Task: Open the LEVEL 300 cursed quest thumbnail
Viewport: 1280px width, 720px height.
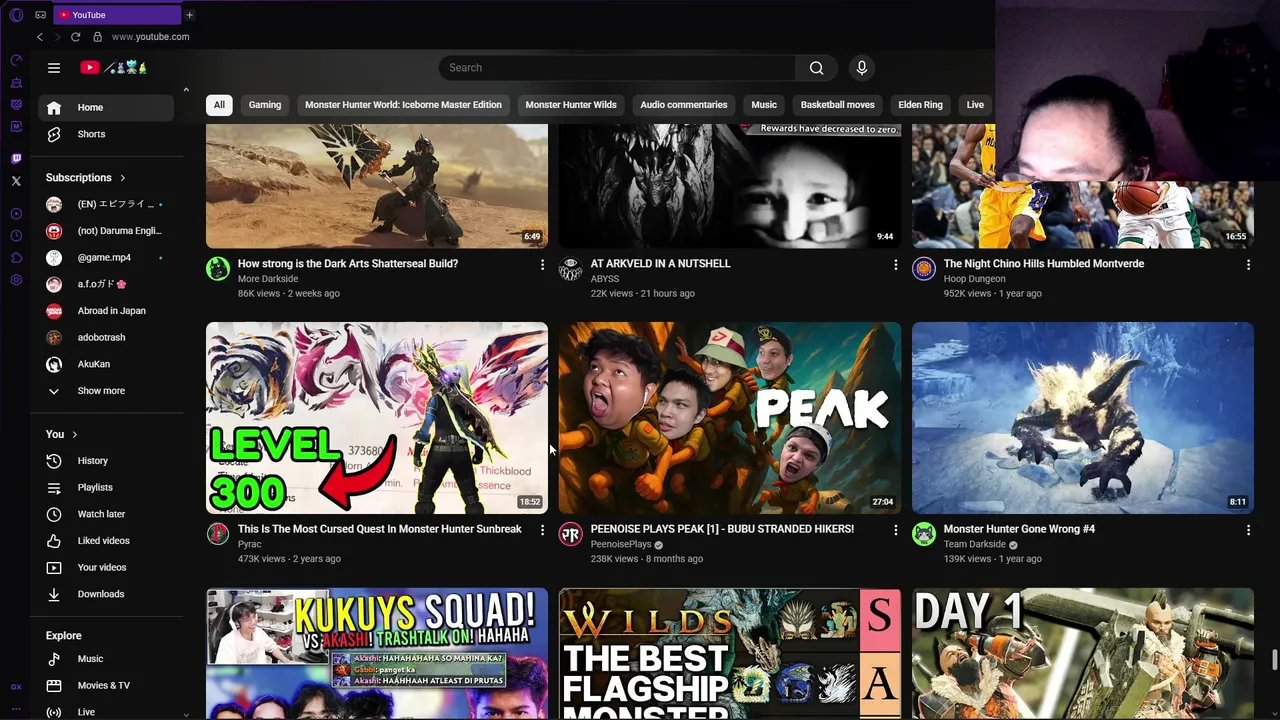Action: (x=377, y=418)
